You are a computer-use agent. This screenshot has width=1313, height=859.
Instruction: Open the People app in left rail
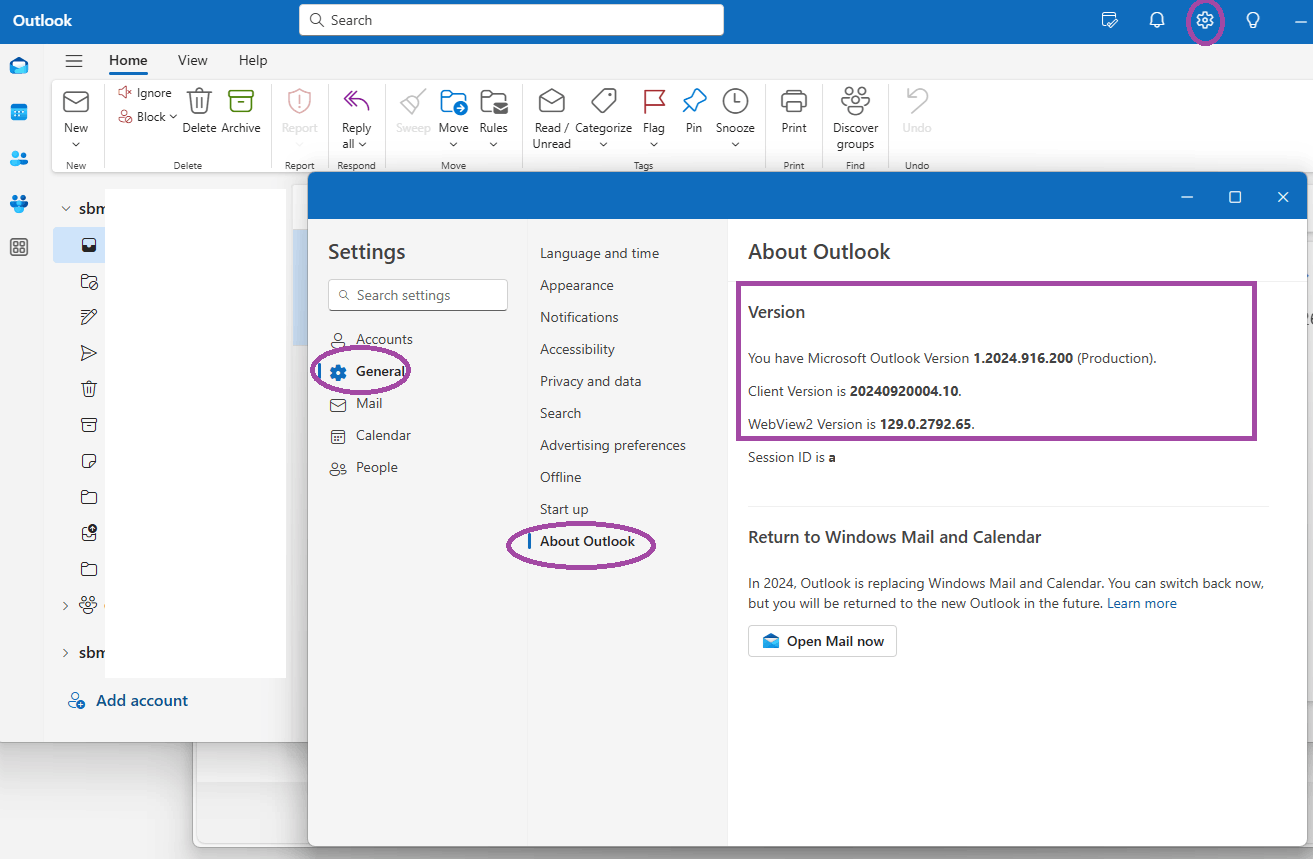19,158
